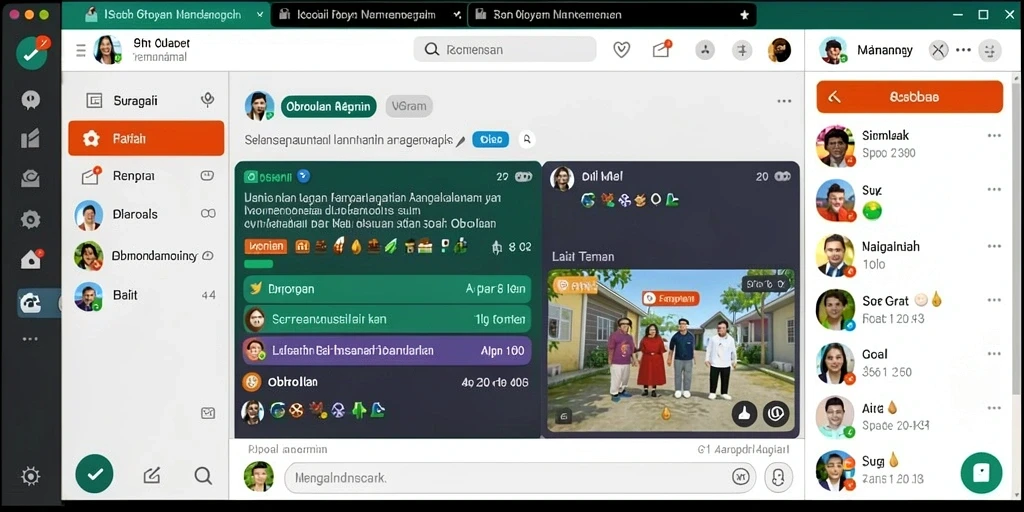Click the green Obroulan Aepnin button

[329, 106]
